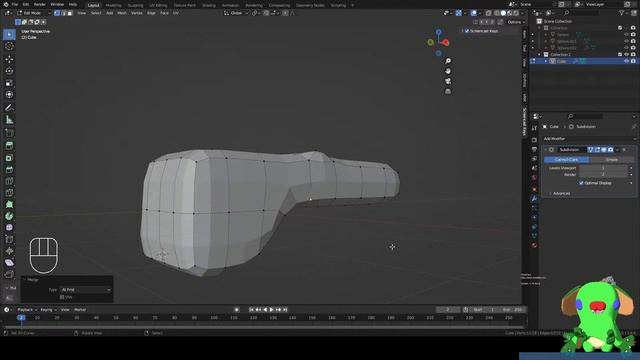
Task: Open the Vertex menu in viewport header
Action: (x=136, y=13)
